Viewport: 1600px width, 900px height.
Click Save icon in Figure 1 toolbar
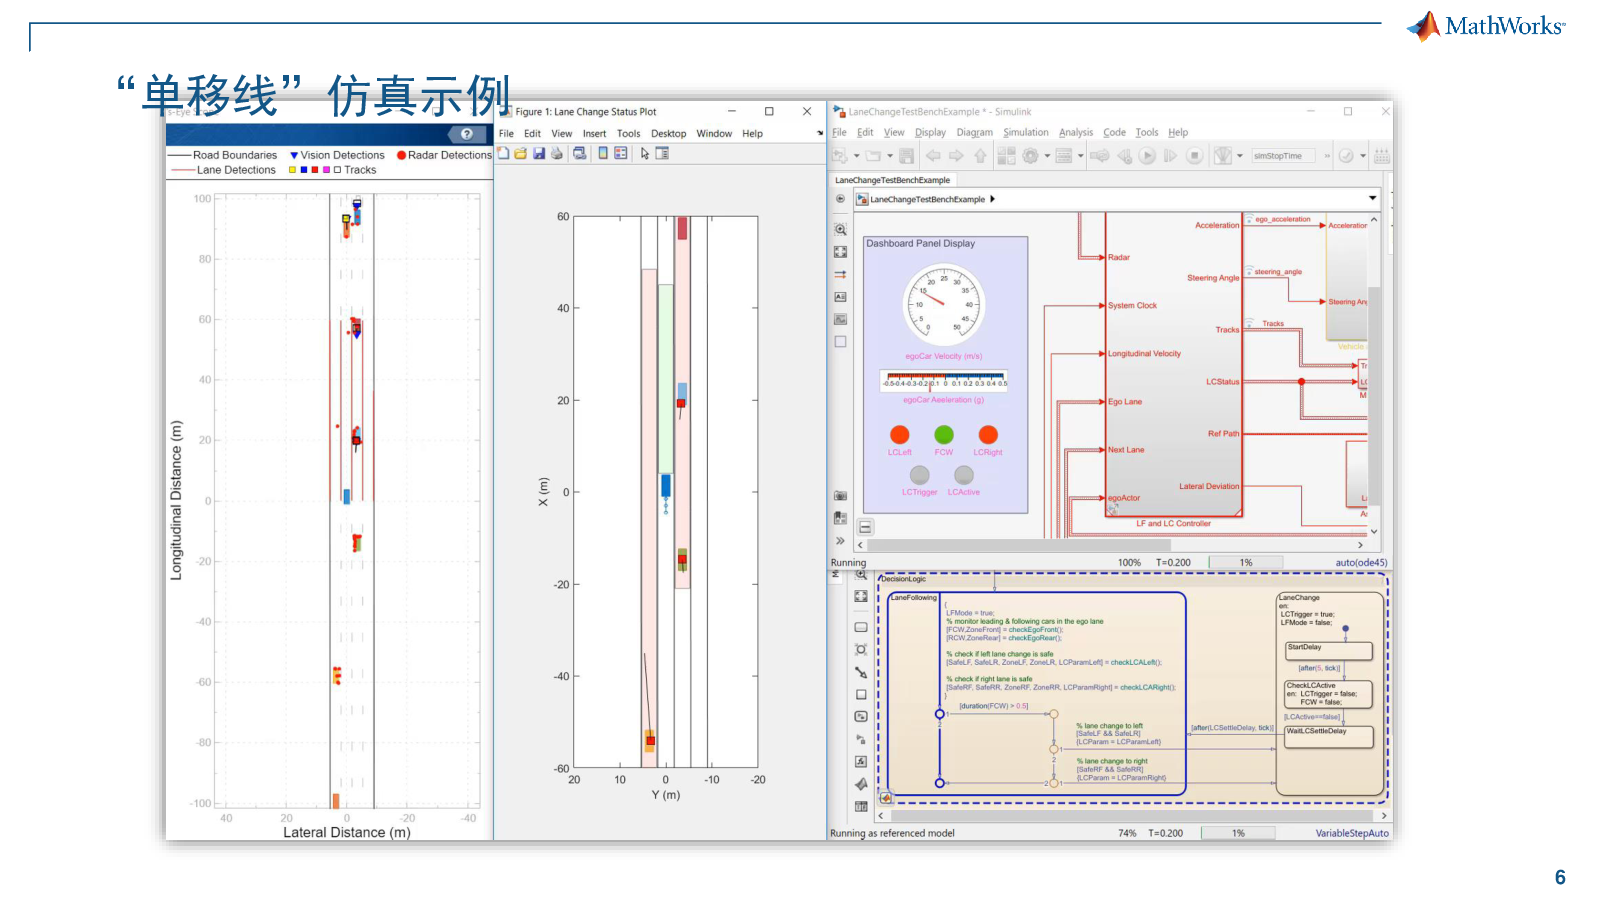coord(539,153)
